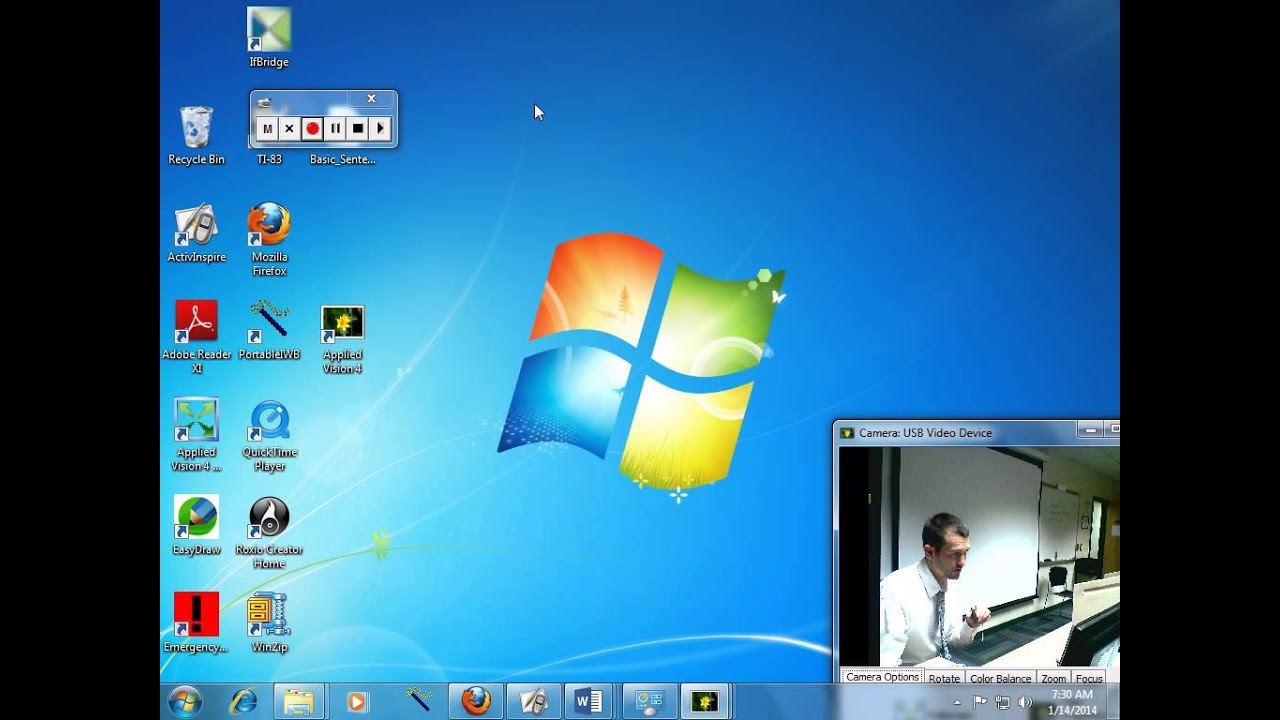This screenshot has height=720, width=1280.
Task: Open the Color Balance tab
Action: [x=1000, y=678]
